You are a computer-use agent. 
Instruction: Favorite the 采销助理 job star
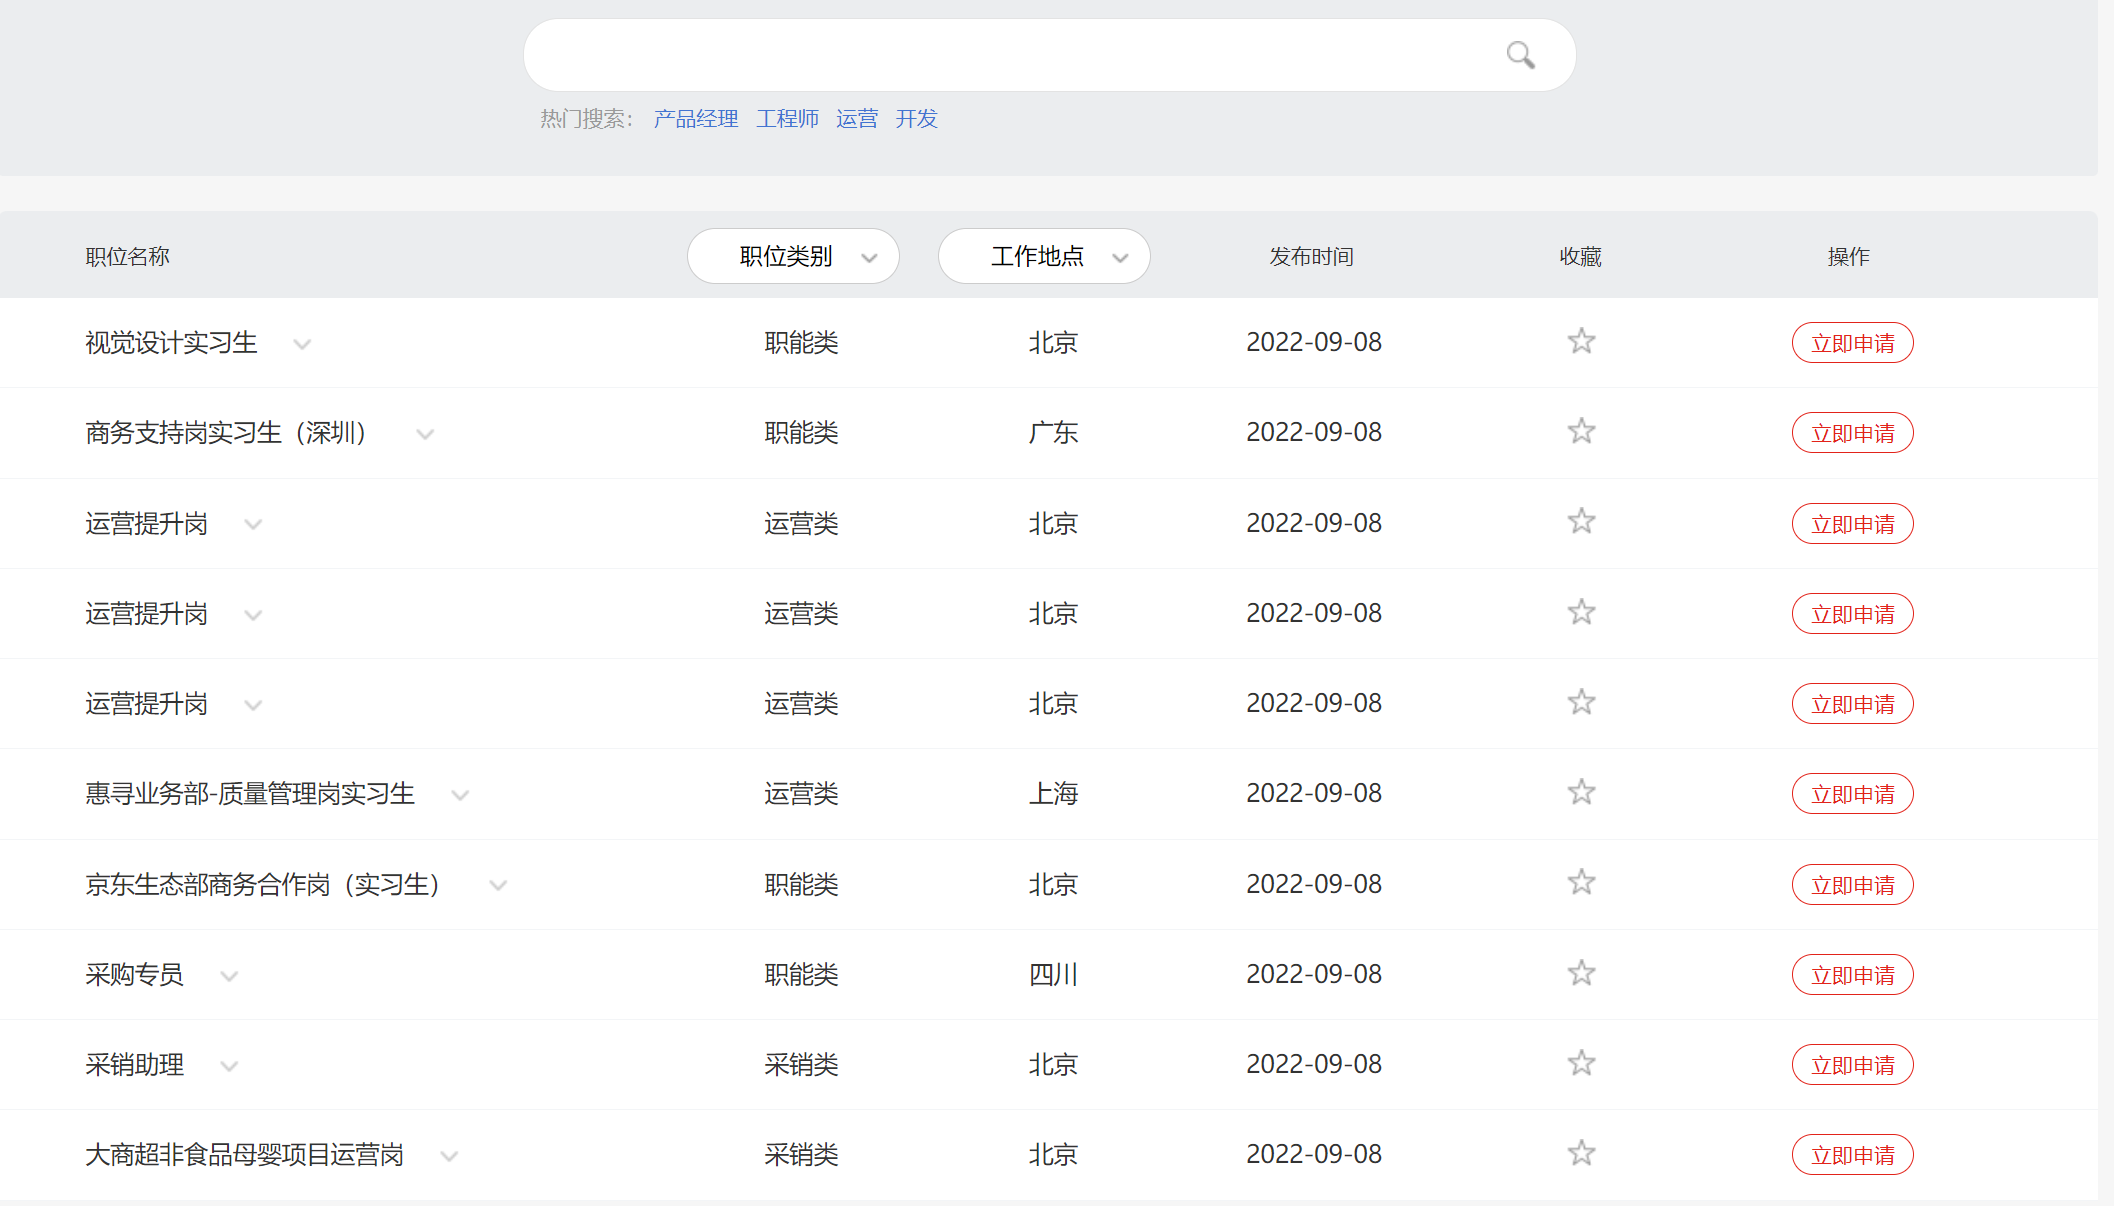click(x=1581, y=1063)
